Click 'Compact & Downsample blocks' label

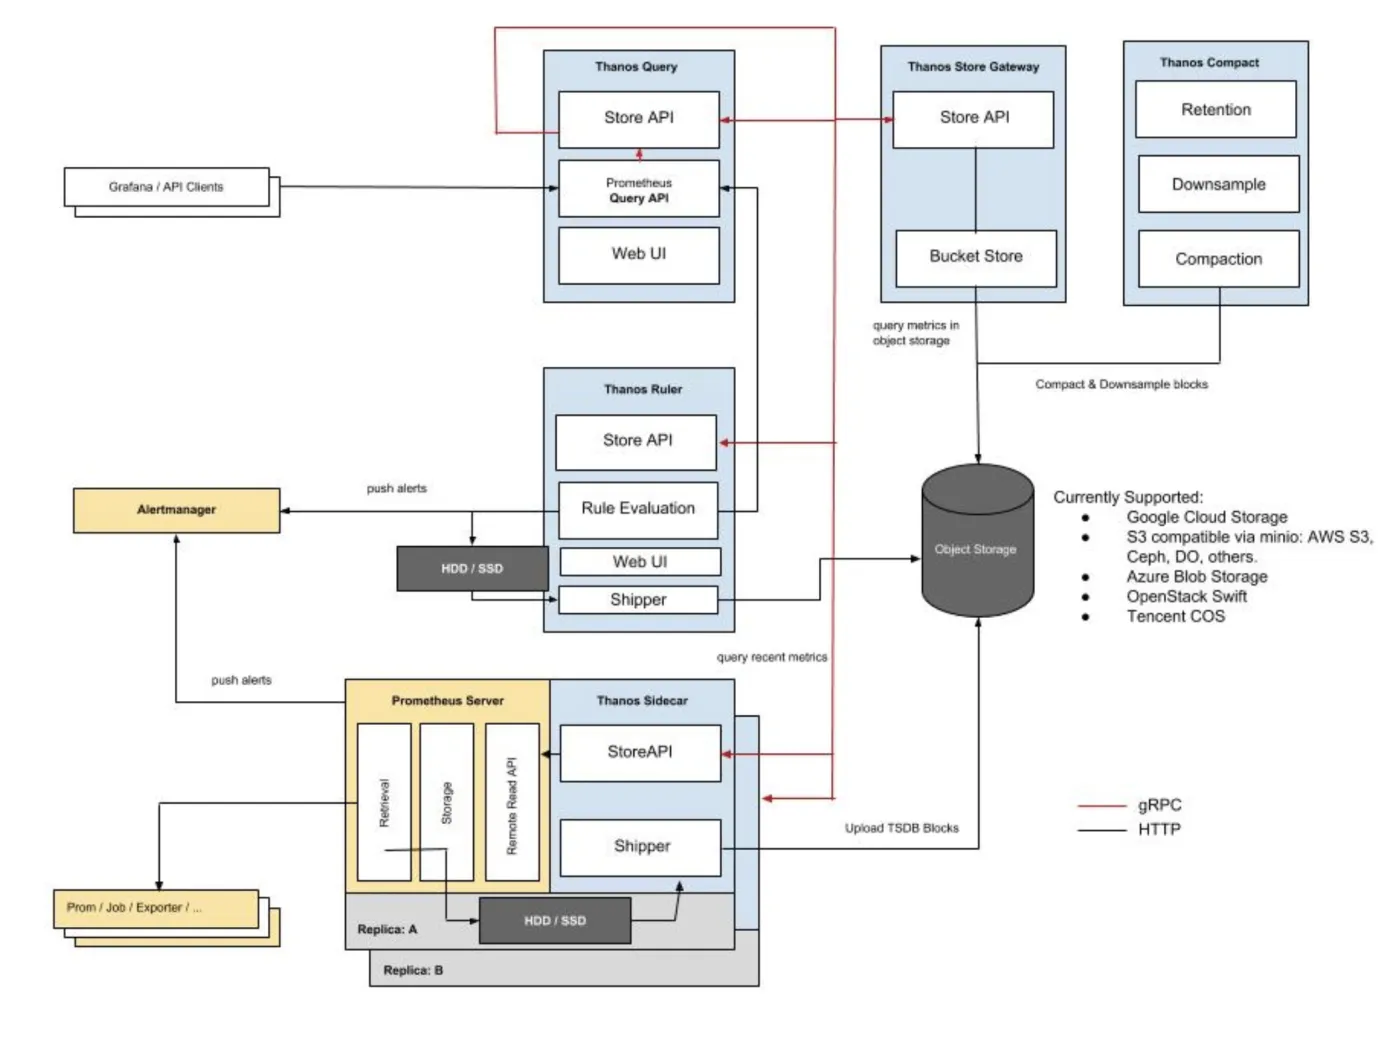tap(1121, 384)
